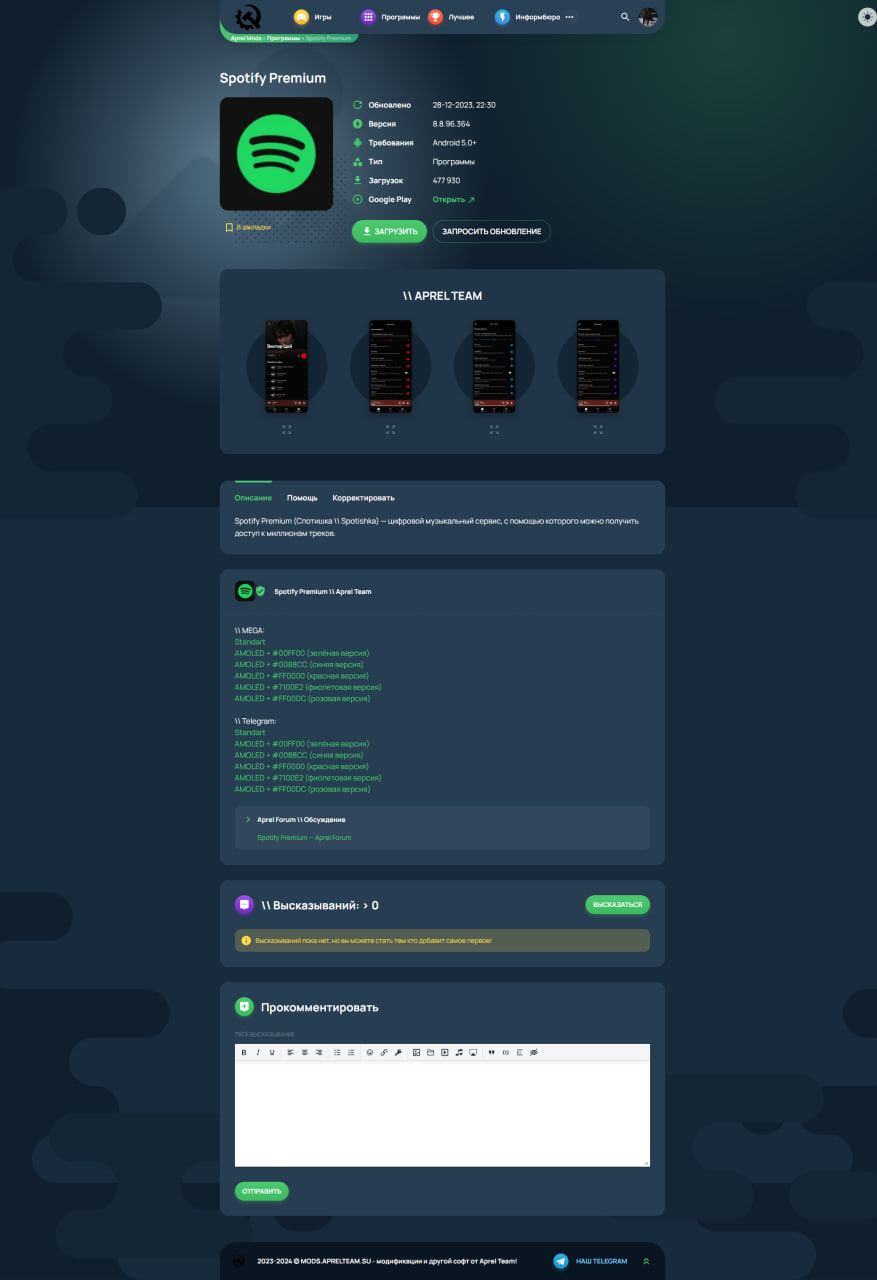Click MEGA AMOLED #FF0000 red version link
Screen dimensions: 877x1280
pos(302,676)
